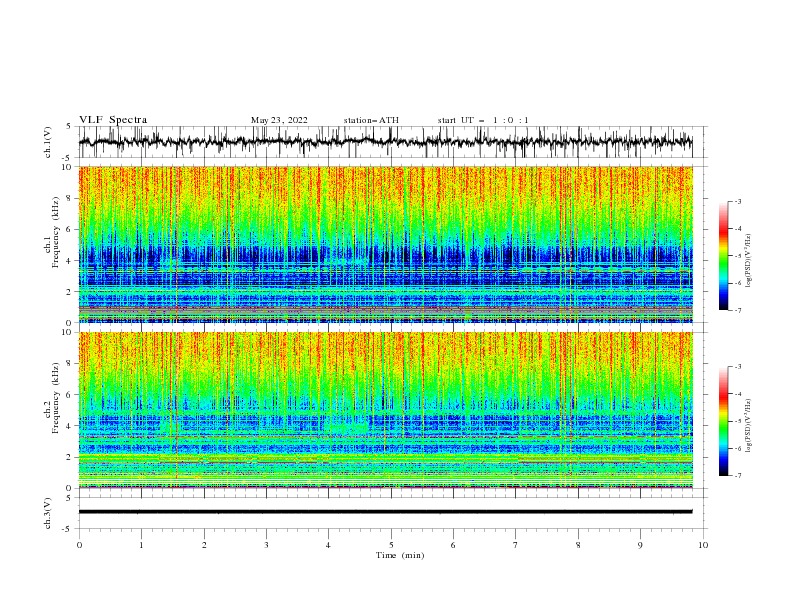Image resolution: width=792 pixels, height=612 pixels.
Task: Click the "Time (min)" axis title
Action: click(x=400, y=555)
